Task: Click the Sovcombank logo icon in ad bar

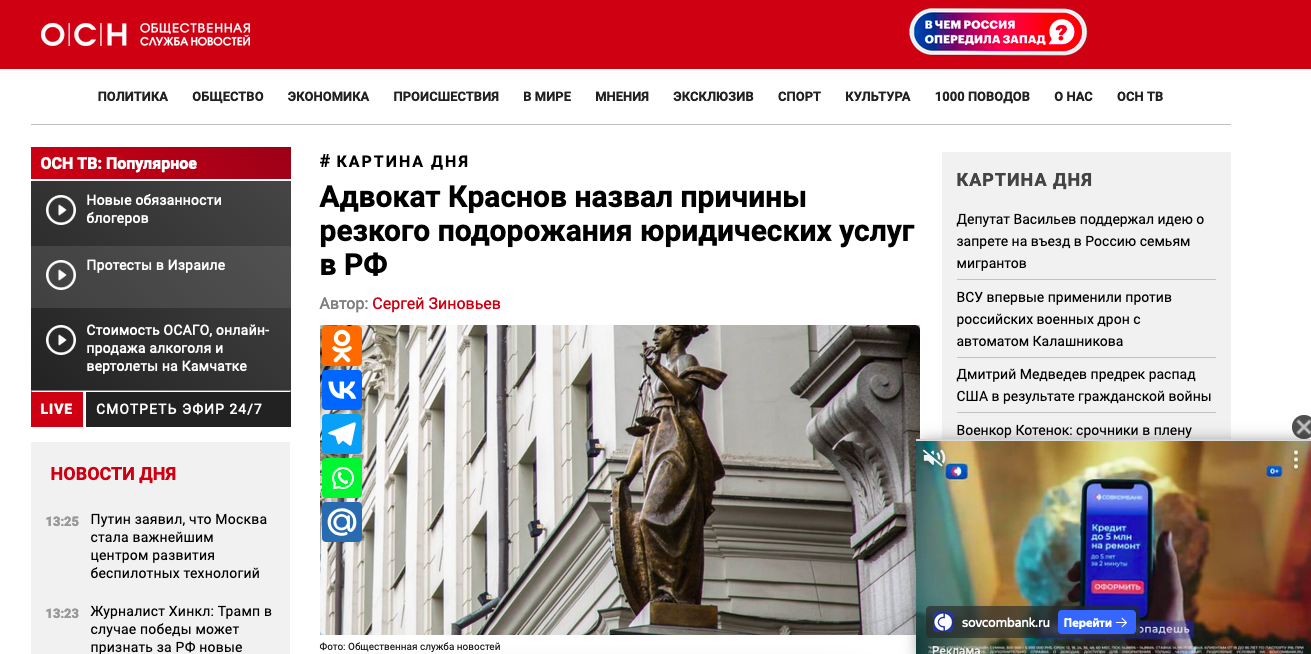Action: click(943, 622)
